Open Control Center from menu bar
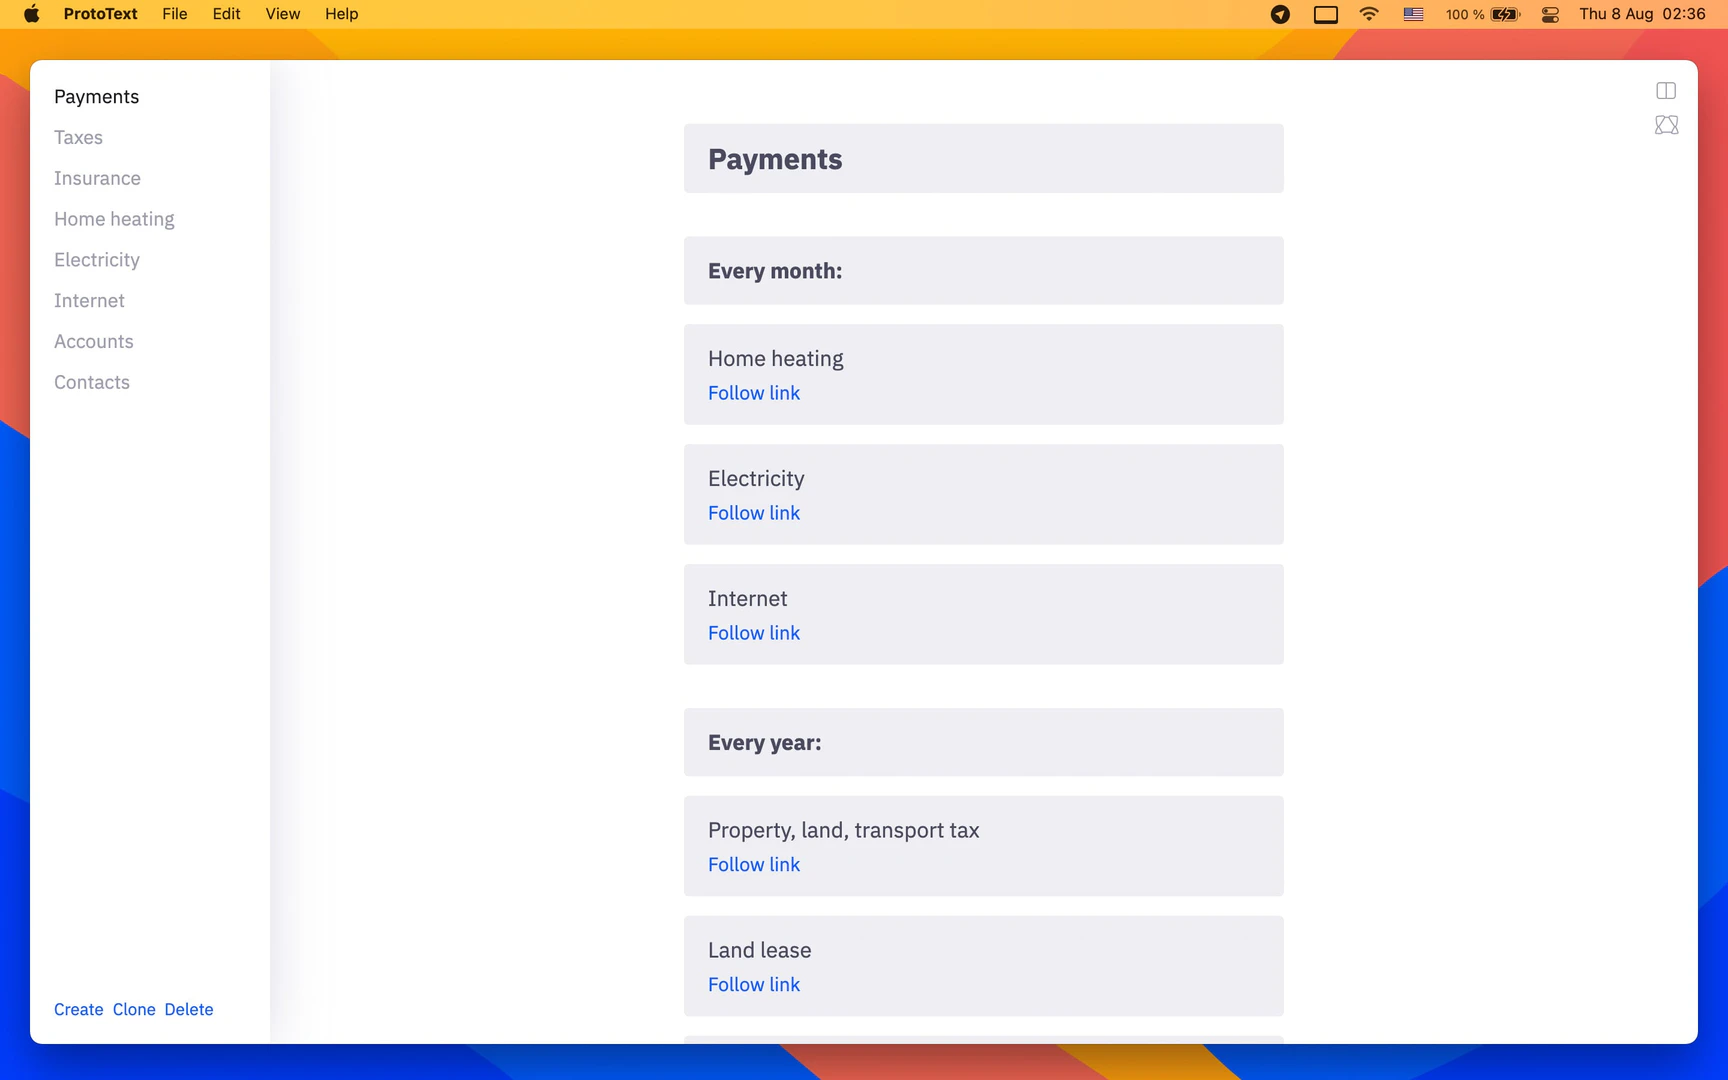 point(1550,14)
